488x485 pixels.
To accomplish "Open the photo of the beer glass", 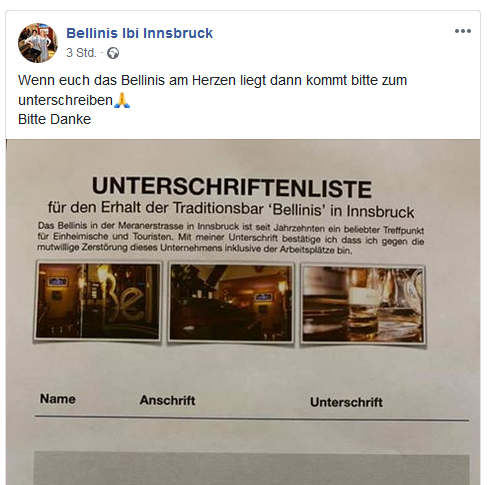I will [363, 305].
